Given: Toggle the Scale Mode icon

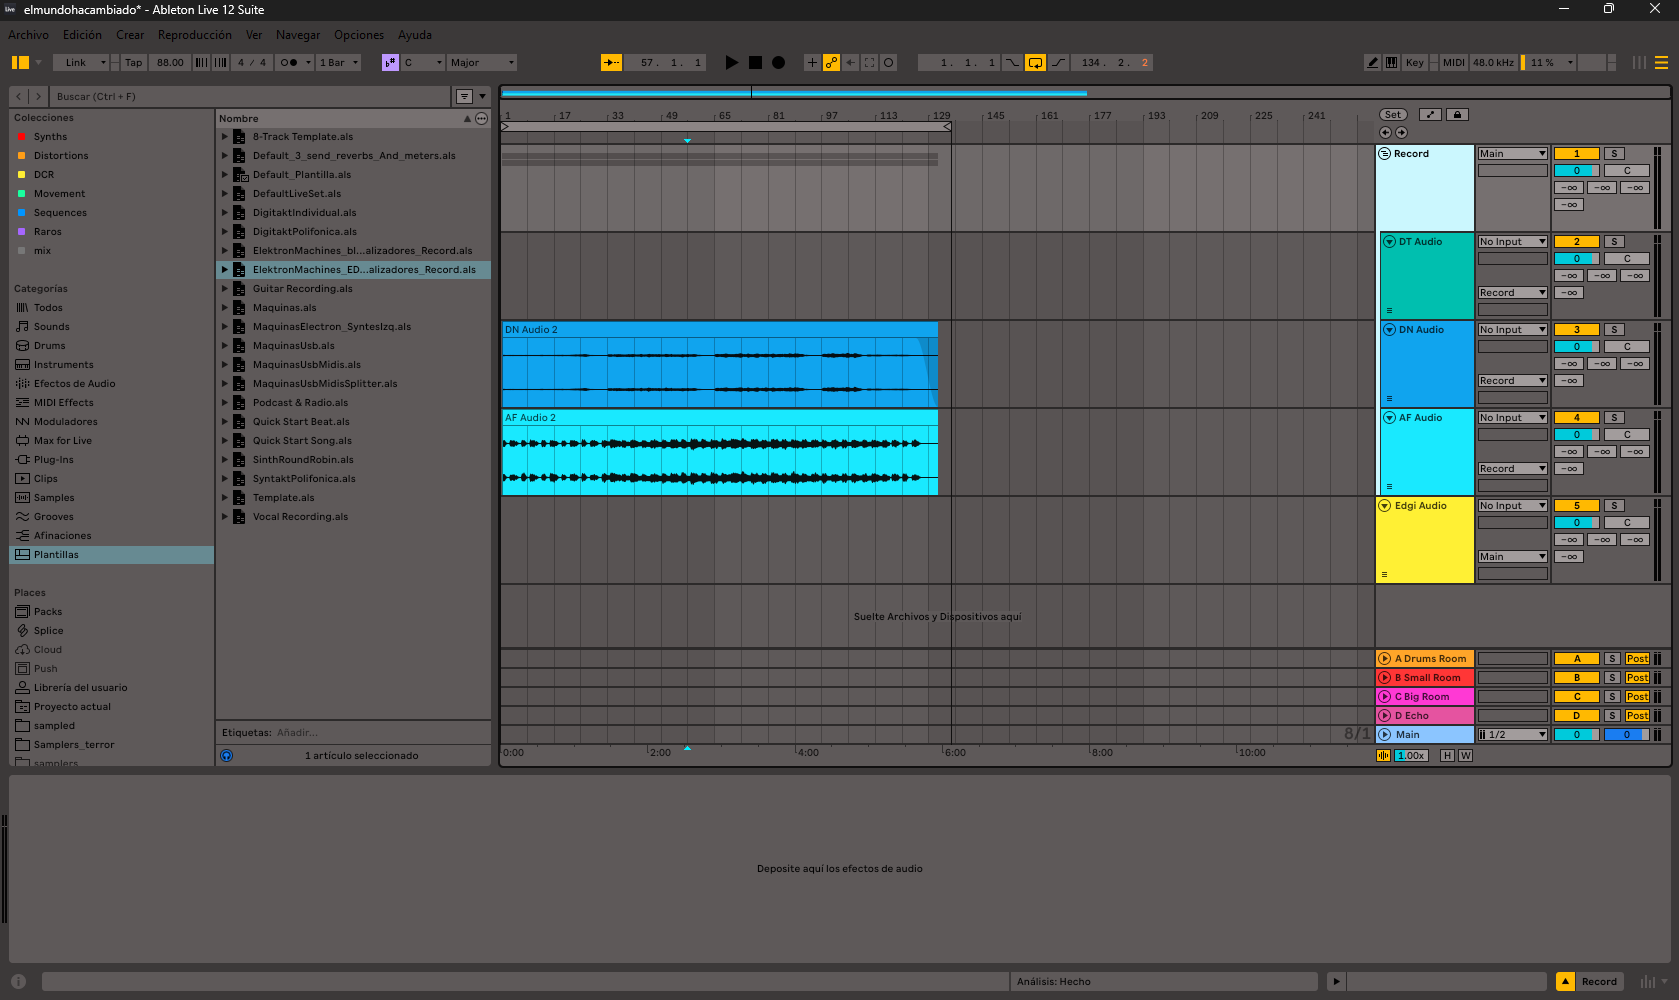Looking at the screenshot, I should click(390, 62).
